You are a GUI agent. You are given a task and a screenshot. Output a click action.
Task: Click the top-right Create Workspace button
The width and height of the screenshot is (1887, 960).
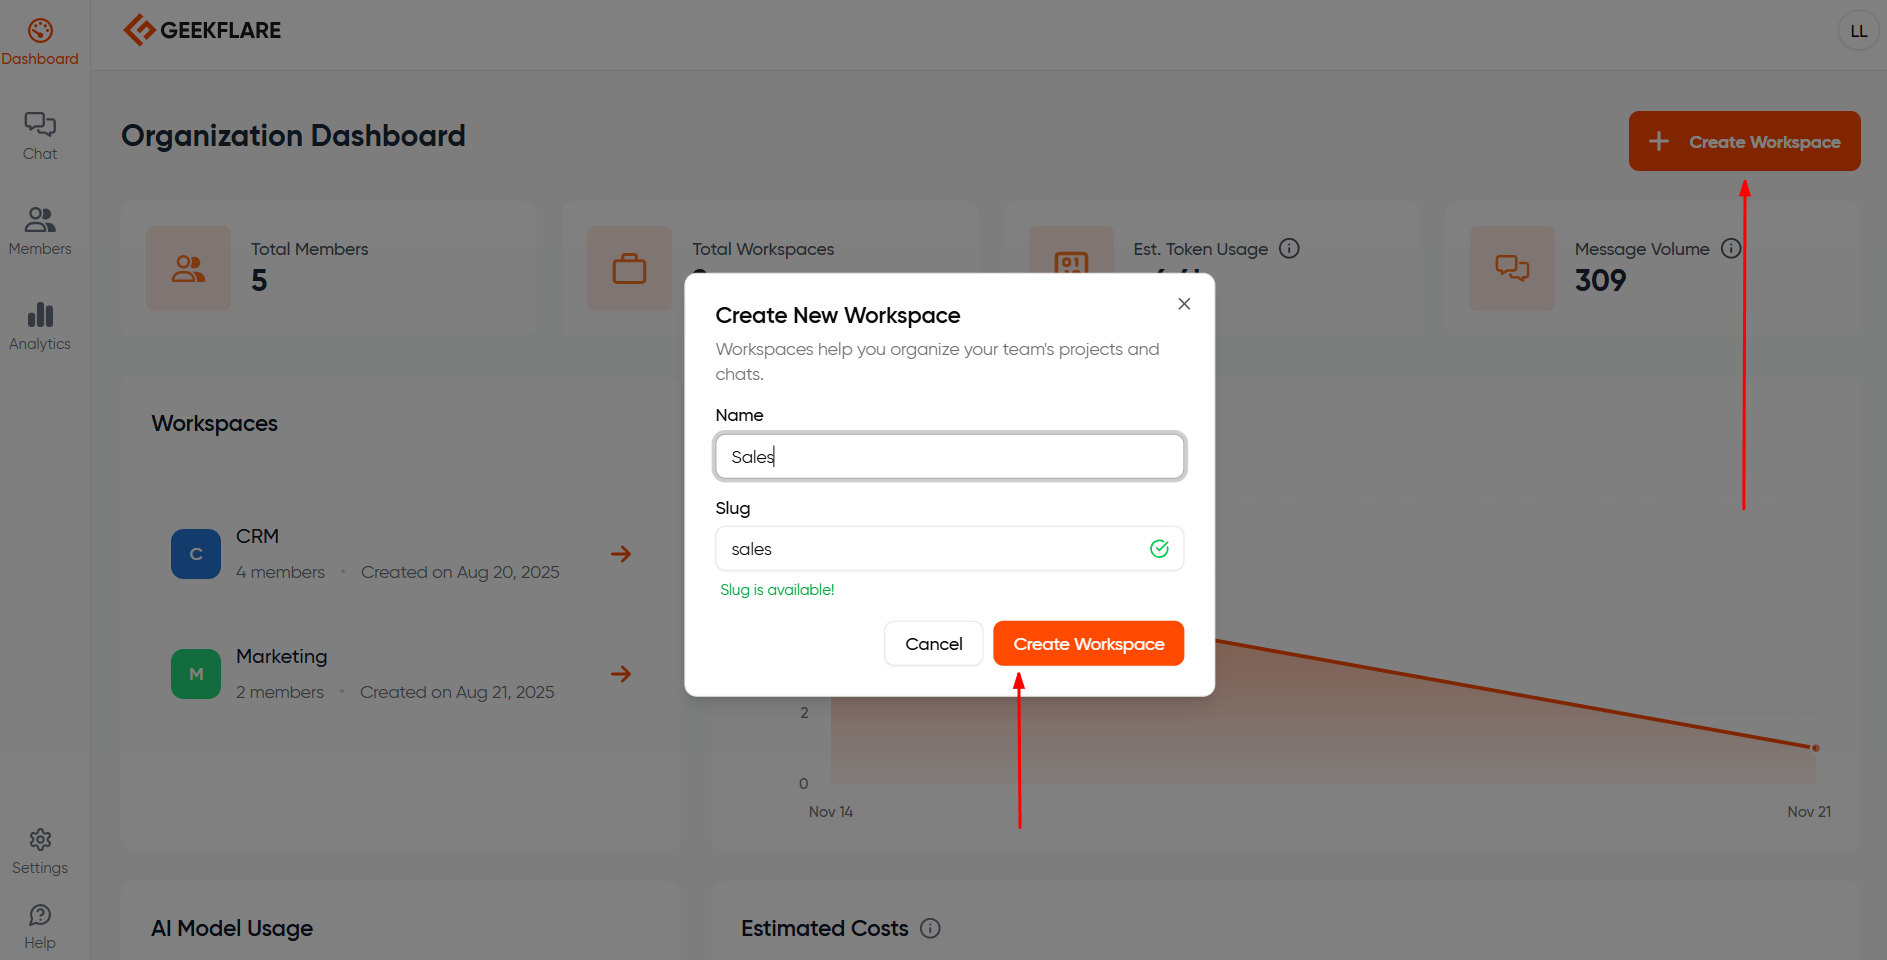1745,141
